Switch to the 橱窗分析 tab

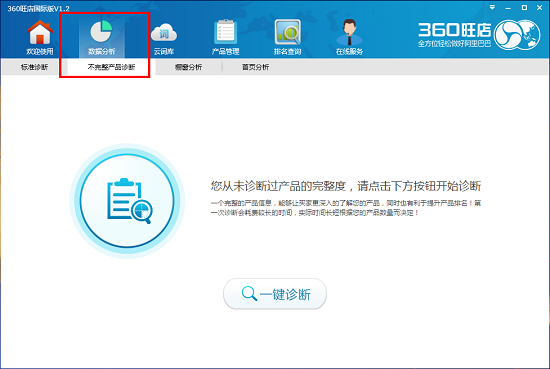tap(188, 67)
